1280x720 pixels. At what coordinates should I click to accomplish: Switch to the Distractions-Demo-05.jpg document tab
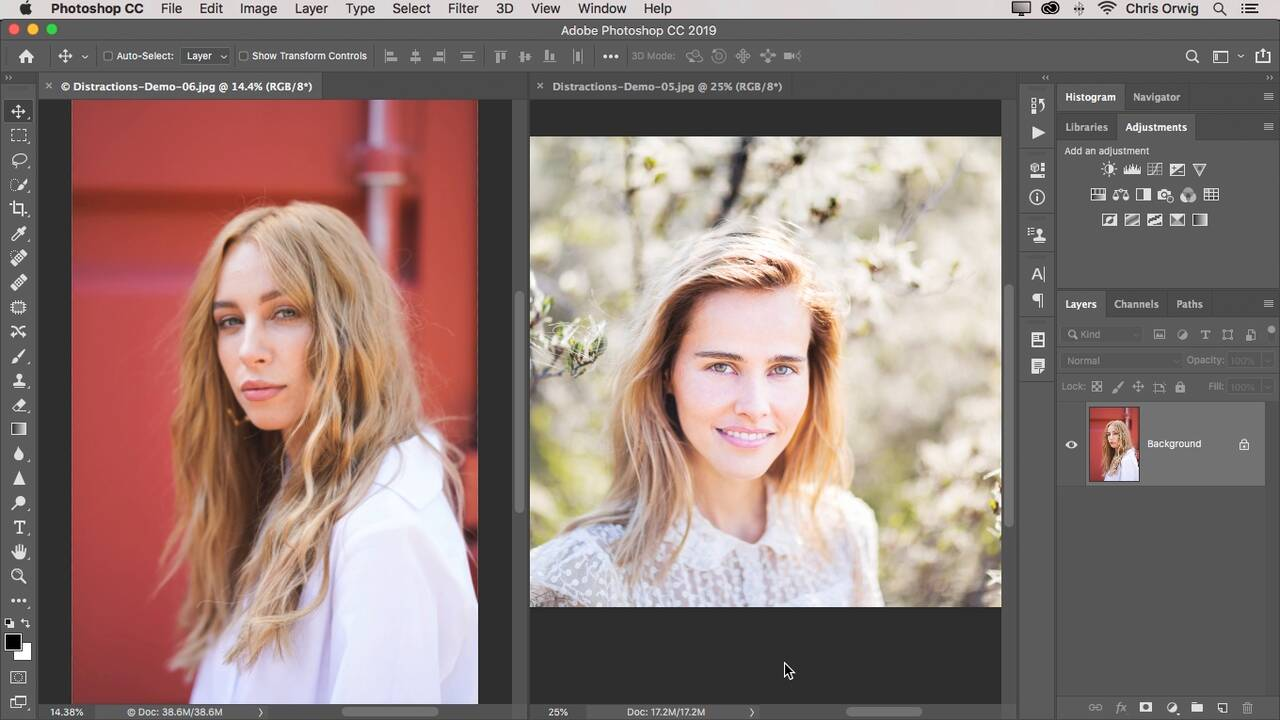(667, 87)
